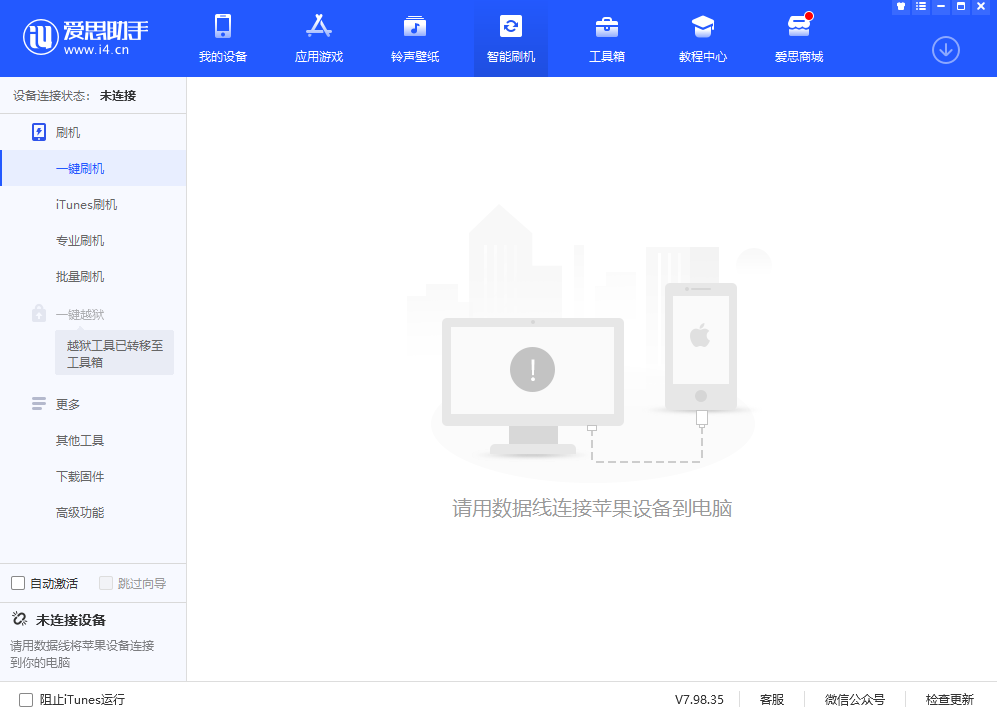997x717 pixels.
Task: Expand the 刷机 (Flash) sidebar group
Action: 67,131
